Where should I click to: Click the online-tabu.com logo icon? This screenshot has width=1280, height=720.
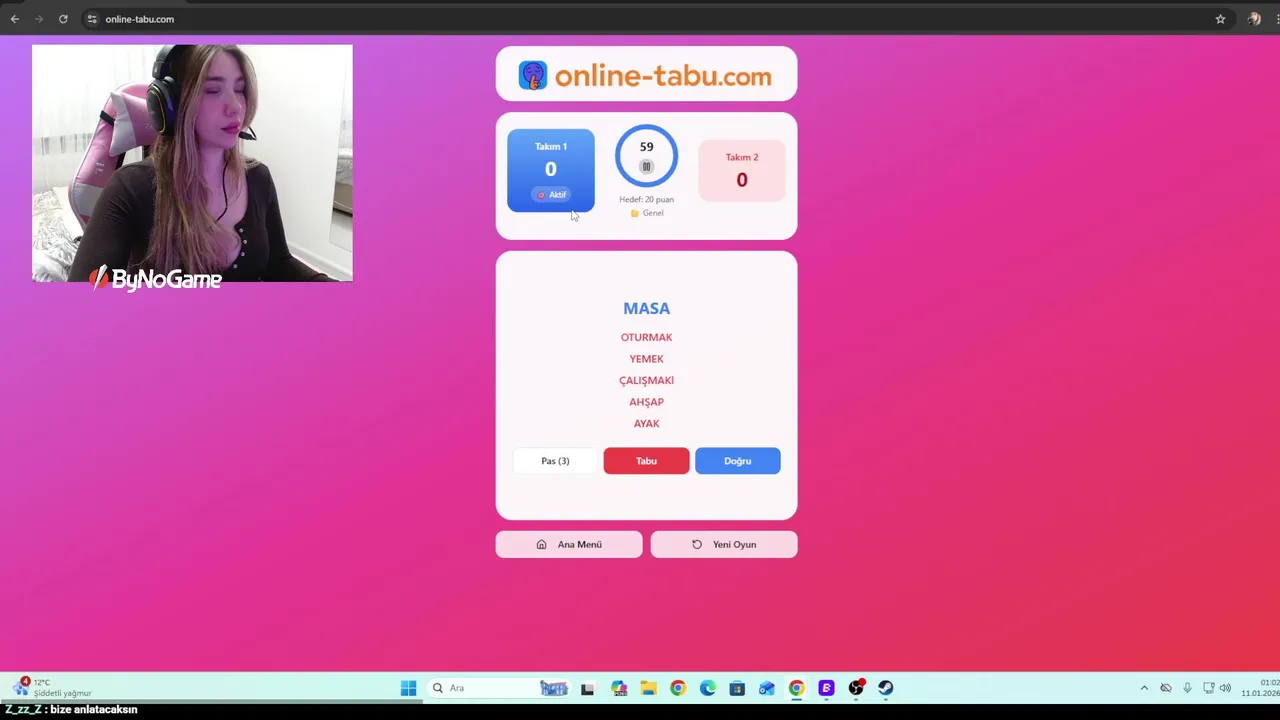(x=533, y=76)
